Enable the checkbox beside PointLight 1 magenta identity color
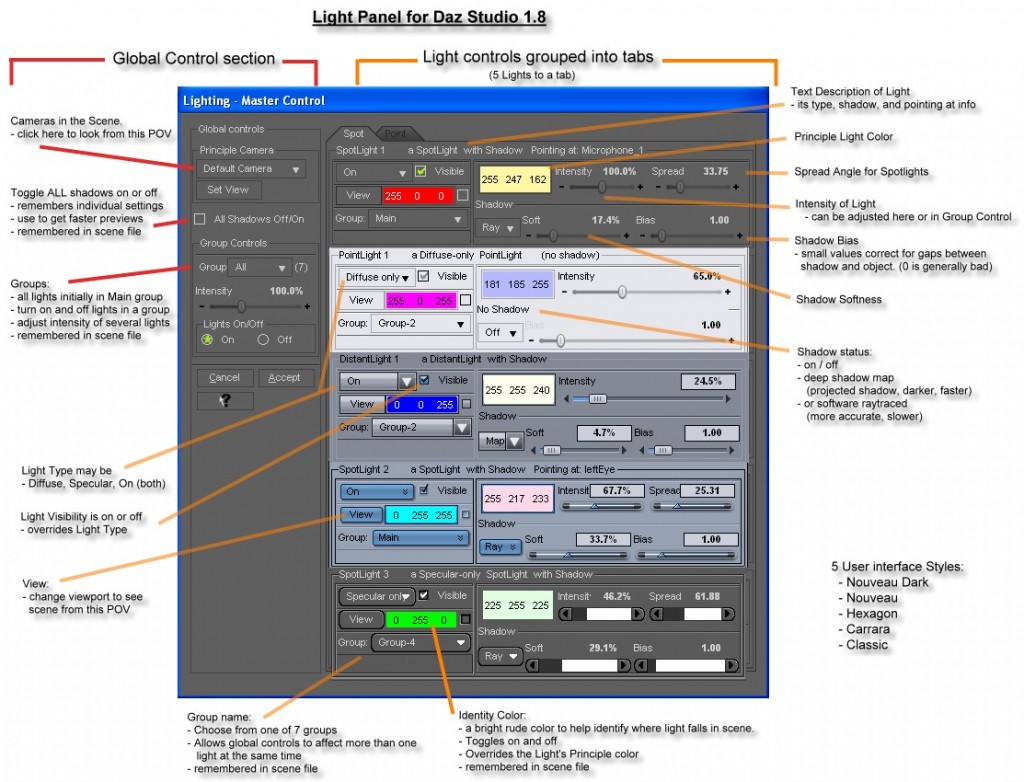Screen dimensions: 1024x782 pos(466,300)
